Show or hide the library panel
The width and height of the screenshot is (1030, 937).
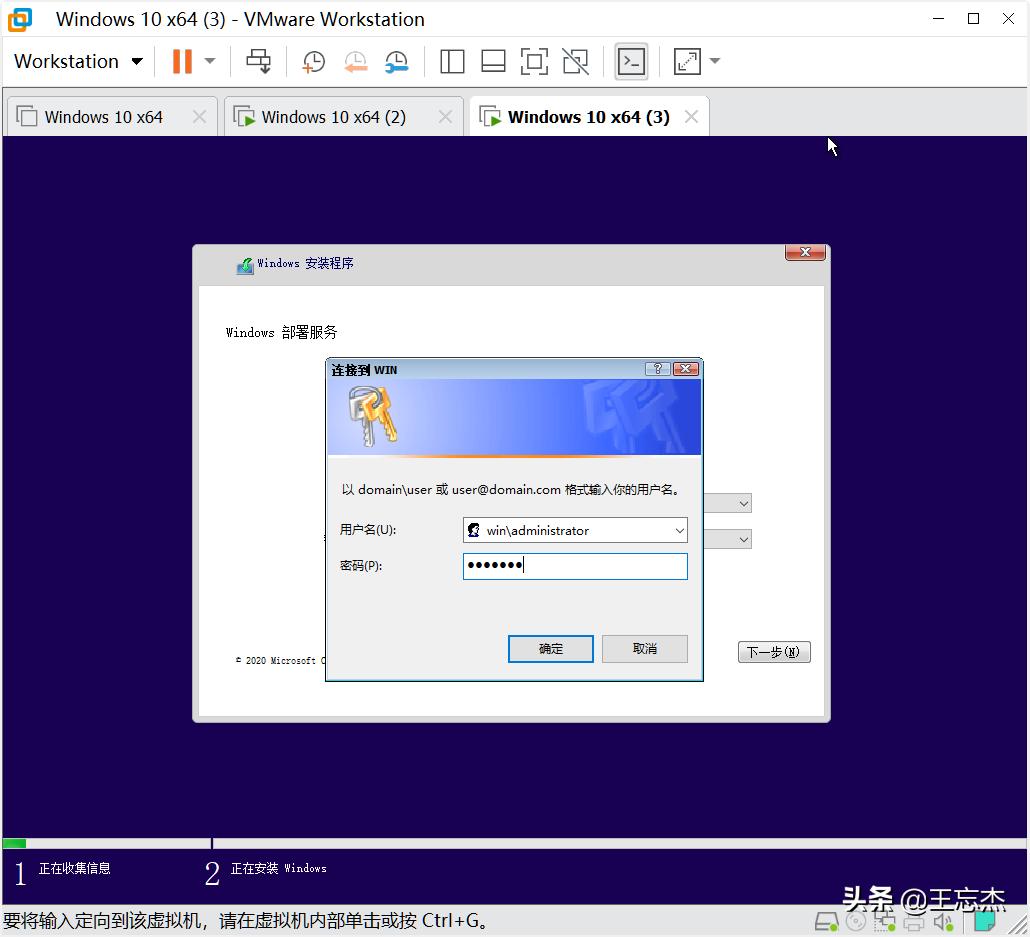[x=452, y=61]
